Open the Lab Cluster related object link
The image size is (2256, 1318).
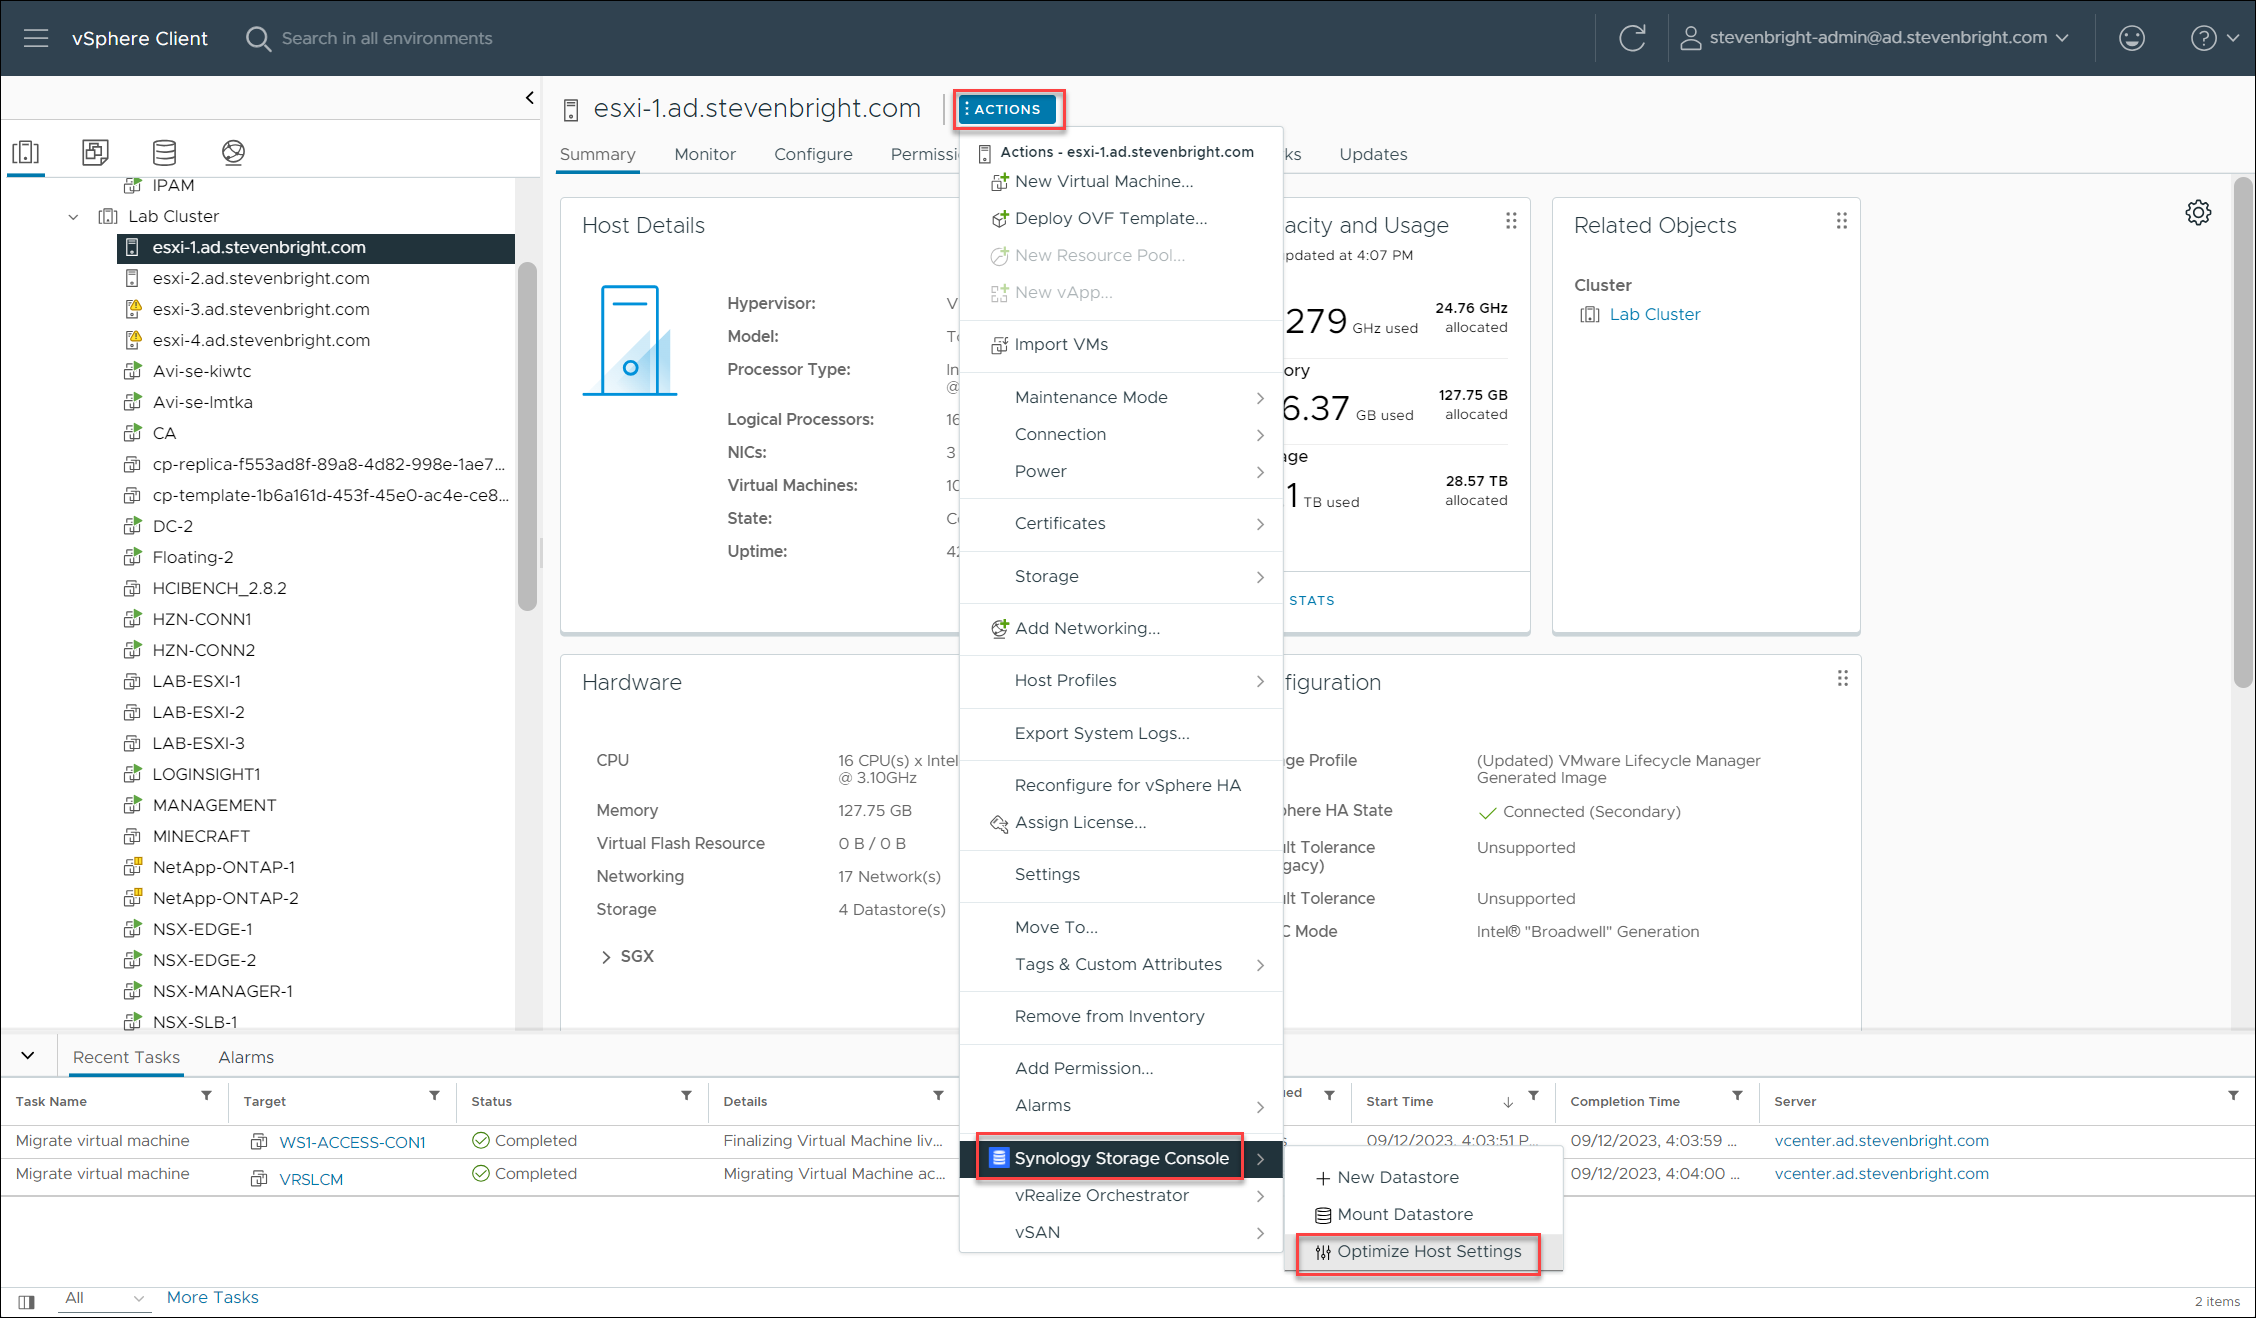[x=1654, y=314]
